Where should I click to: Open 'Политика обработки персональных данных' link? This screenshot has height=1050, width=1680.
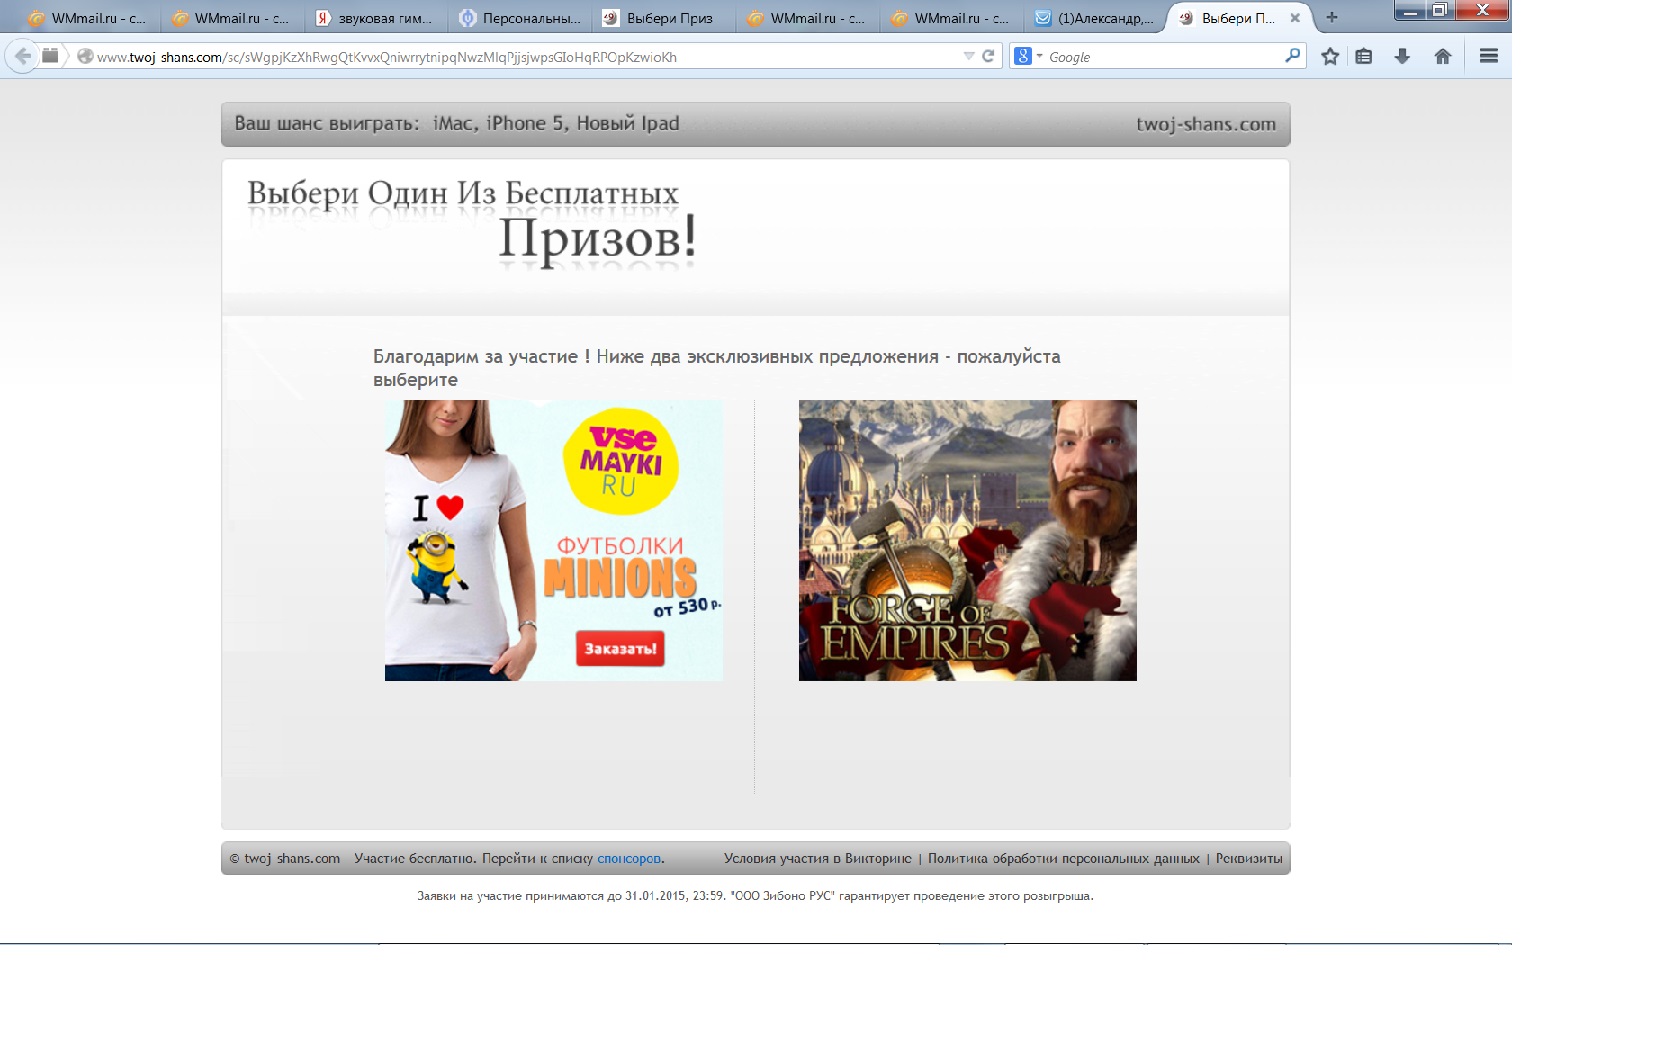click(x=1063, y=858)
